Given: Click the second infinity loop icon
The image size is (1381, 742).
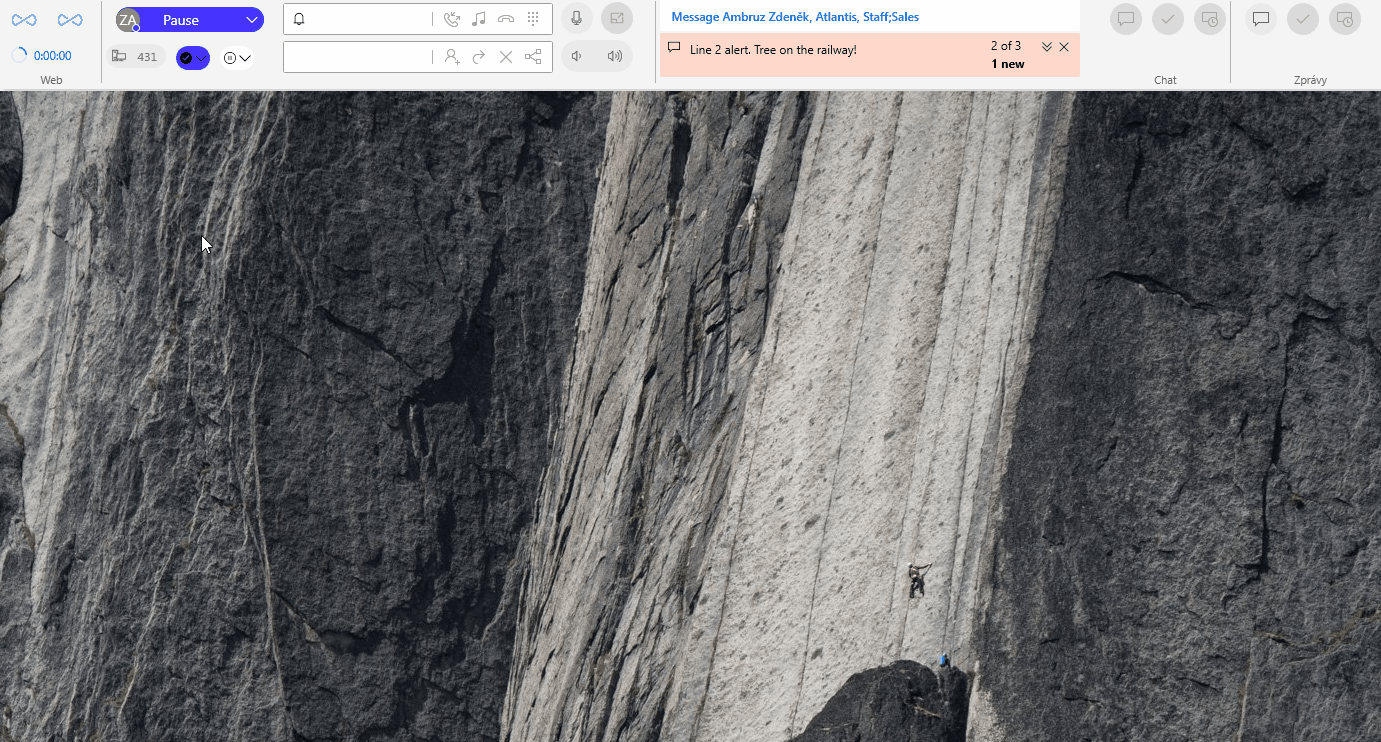Looking at the screenshot, I should (x=70, y=20).
